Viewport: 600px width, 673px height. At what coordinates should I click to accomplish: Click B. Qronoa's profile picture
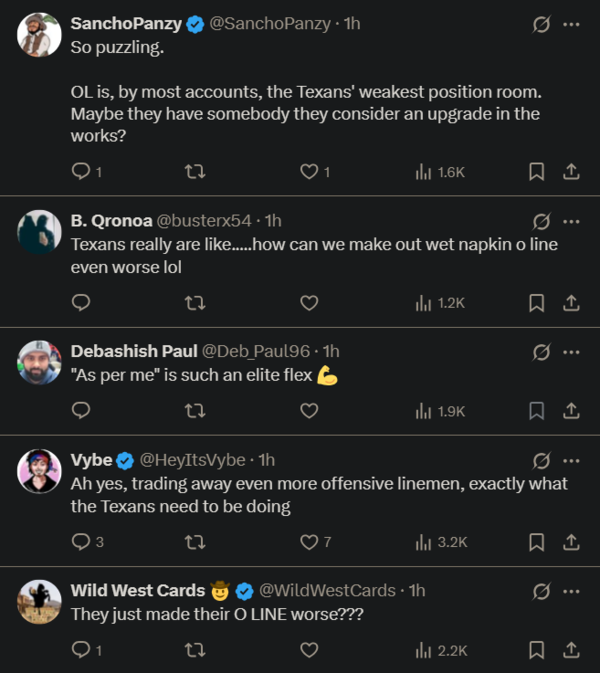40,232
